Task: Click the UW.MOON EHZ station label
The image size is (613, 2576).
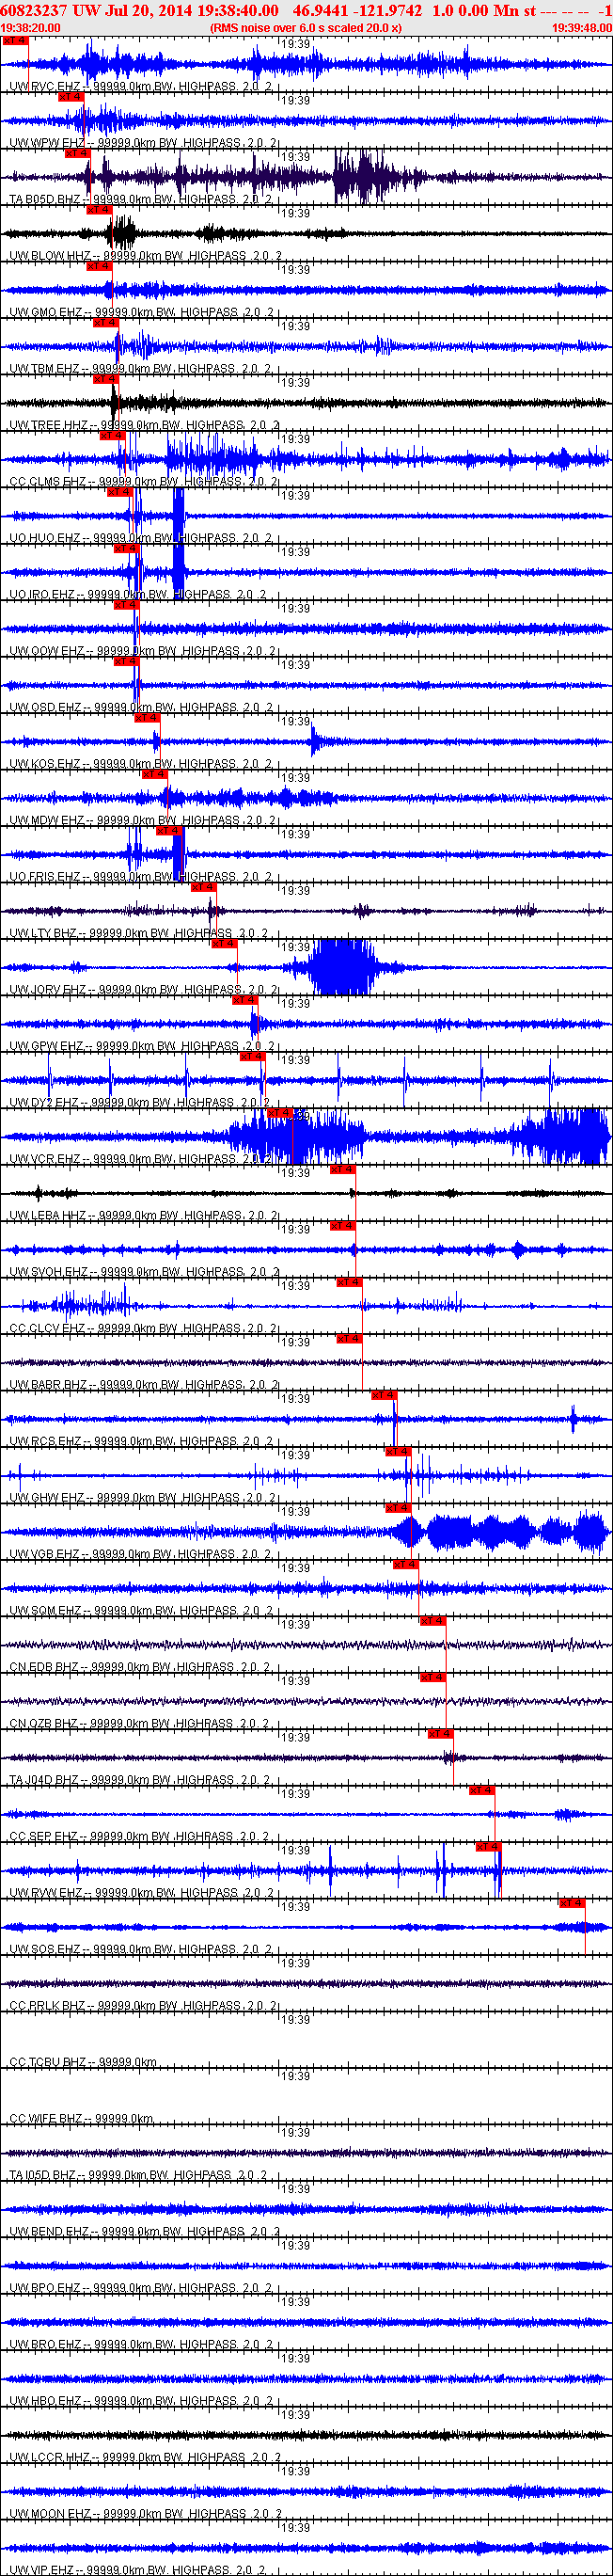Action: pos(51,2514)
